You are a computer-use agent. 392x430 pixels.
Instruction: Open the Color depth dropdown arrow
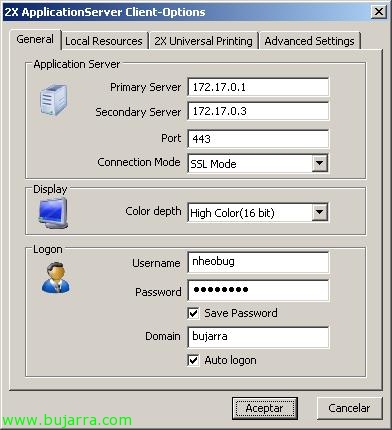click(x=319, y=212)
